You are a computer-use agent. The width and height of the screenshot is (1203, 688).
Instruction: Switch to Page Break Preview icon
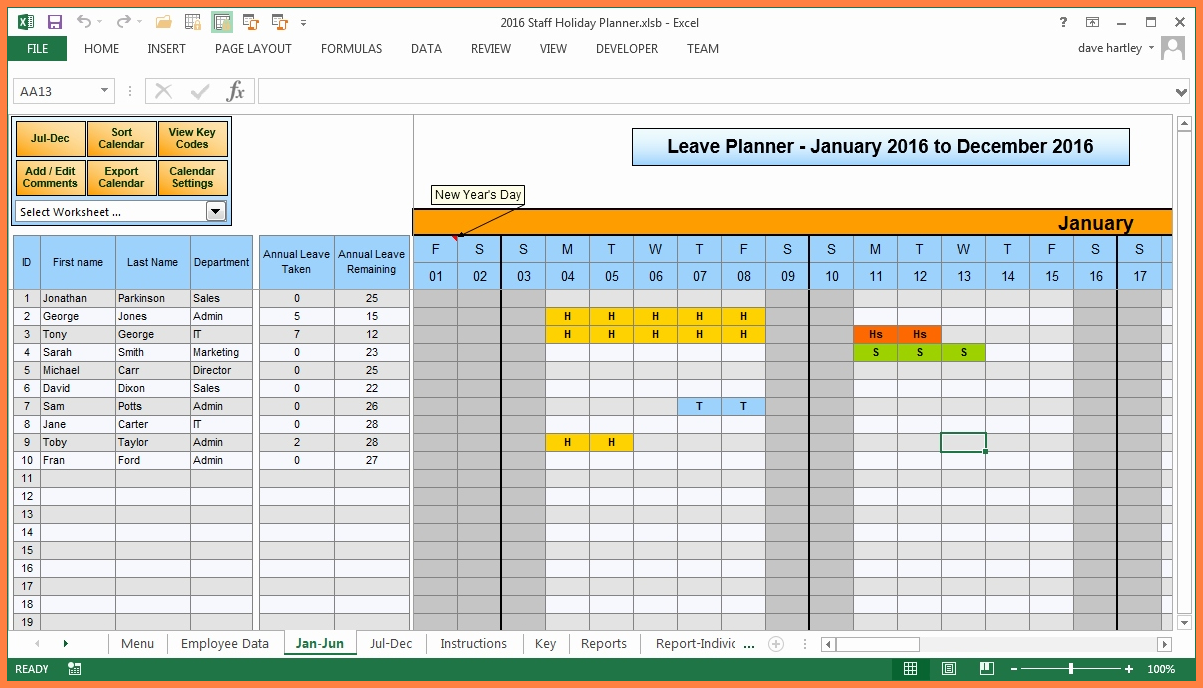click(x=986, y=669)
